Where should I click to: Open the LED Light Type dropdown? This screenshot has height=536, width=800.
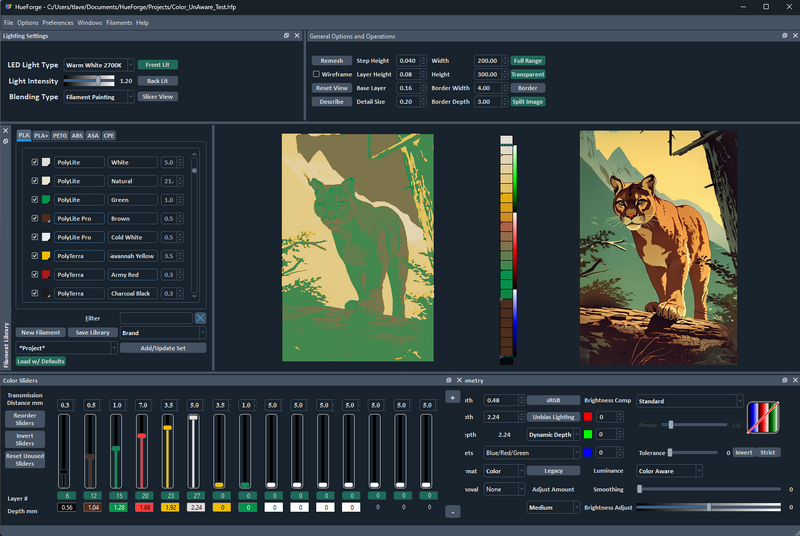(99, 65)
